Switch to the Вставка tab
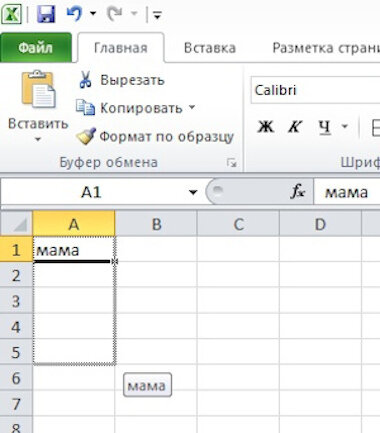Image resolution: width=380 pixels, height=433 pixels. pyautogui.click(x=210, y=48)
